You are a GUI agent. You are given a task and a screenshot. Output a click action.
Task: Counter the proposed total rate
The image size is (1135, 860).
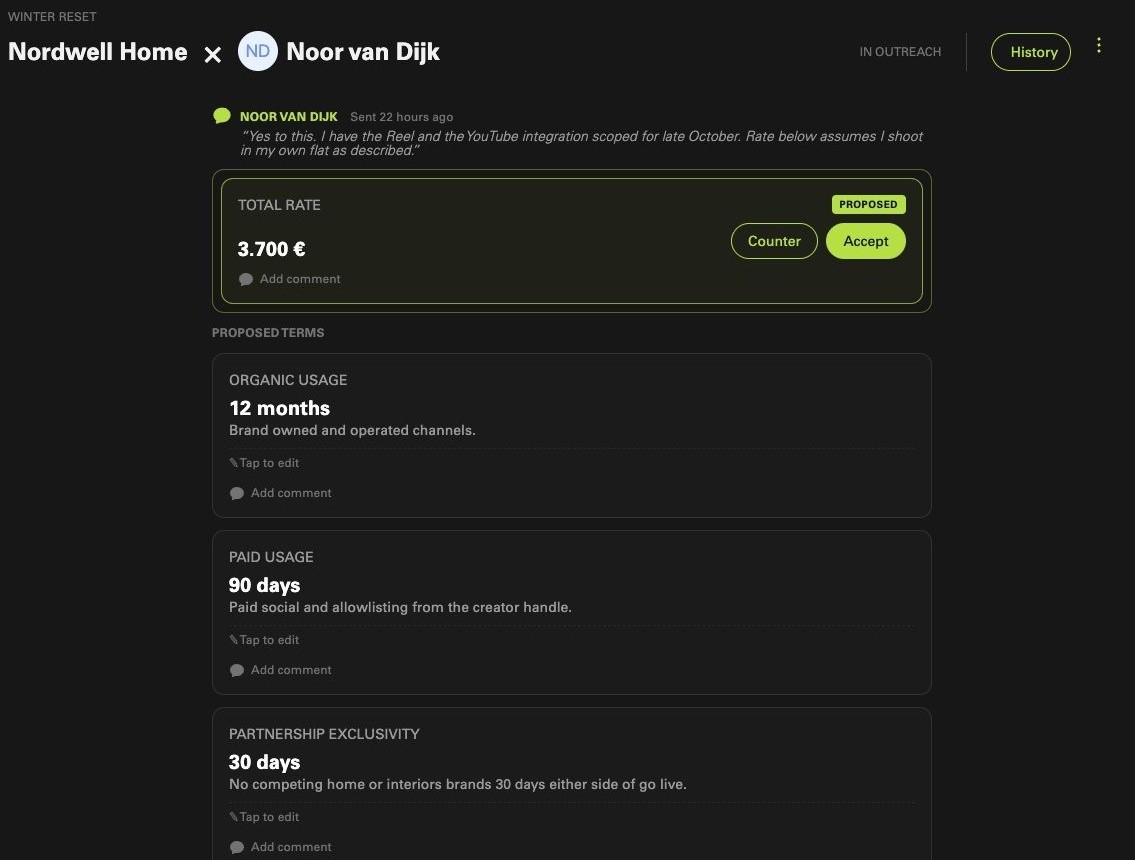774,241
